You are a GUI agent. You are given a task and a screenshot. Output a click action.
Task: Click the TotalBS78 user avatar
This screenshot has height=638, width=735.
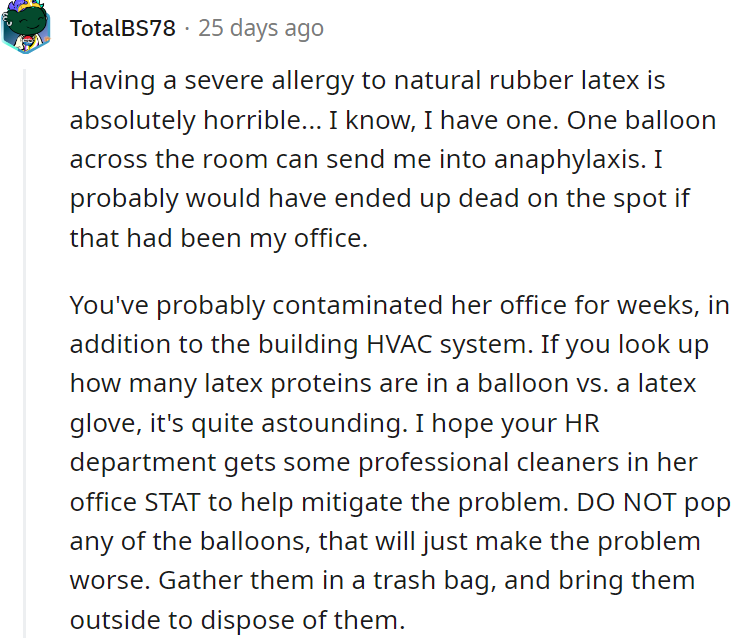[x=24, y=26]
